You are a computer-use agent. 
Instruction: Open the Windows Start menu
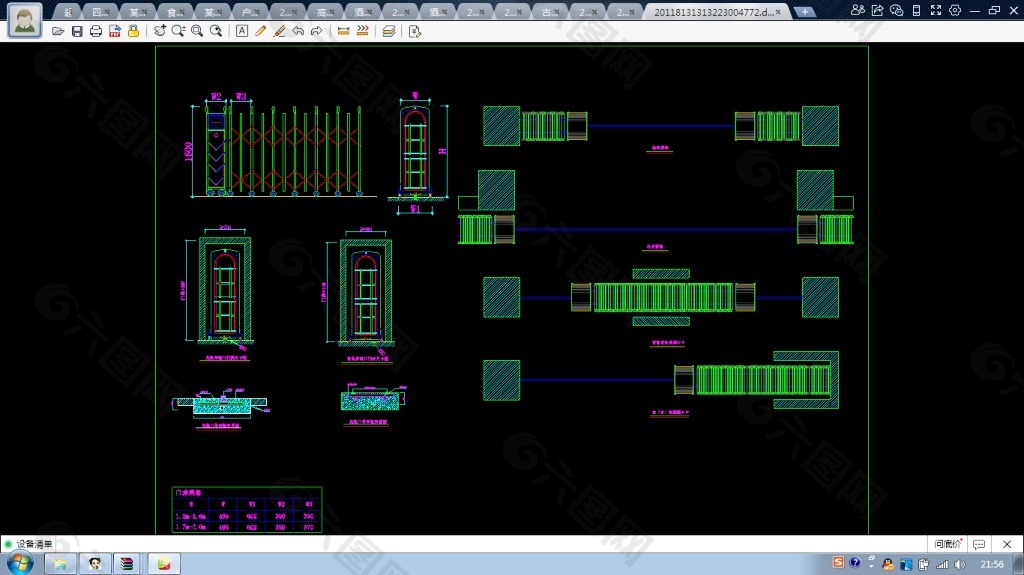[x=20, y=563]
